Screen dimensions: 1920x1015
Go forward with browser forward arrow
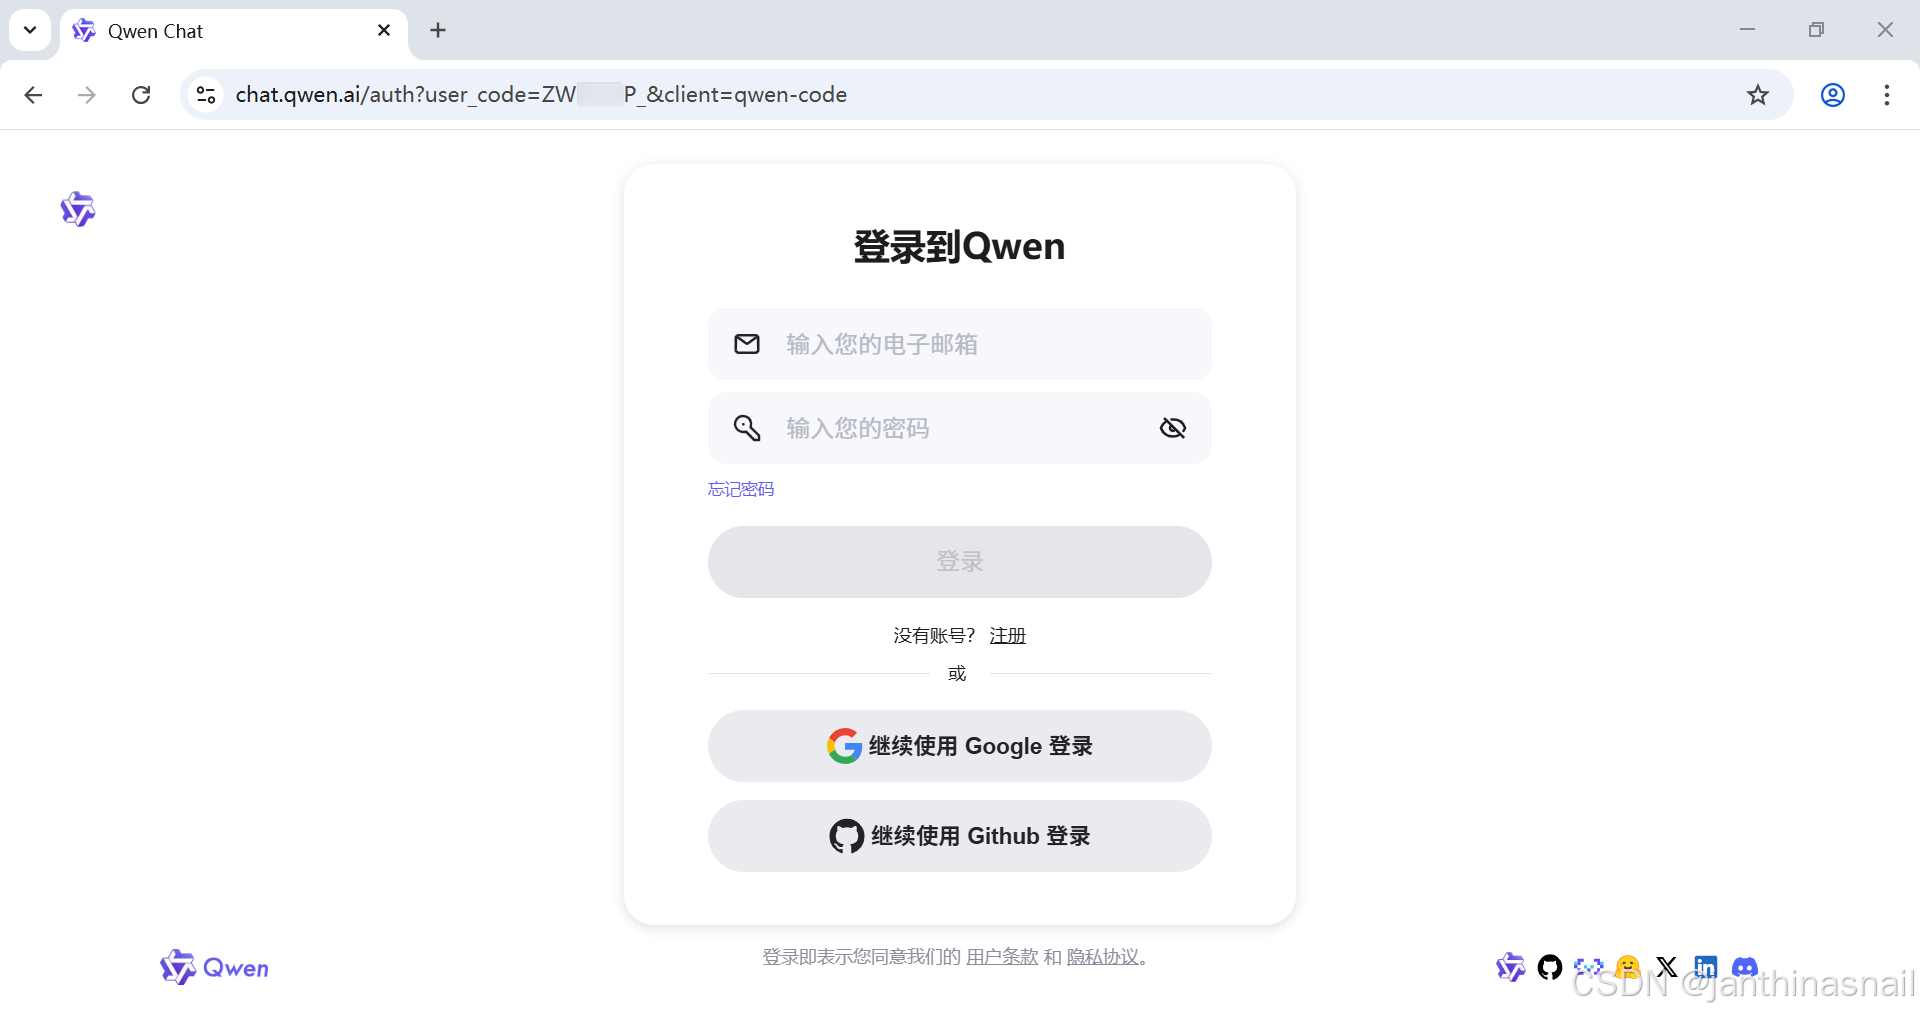[x=87, y=95]
